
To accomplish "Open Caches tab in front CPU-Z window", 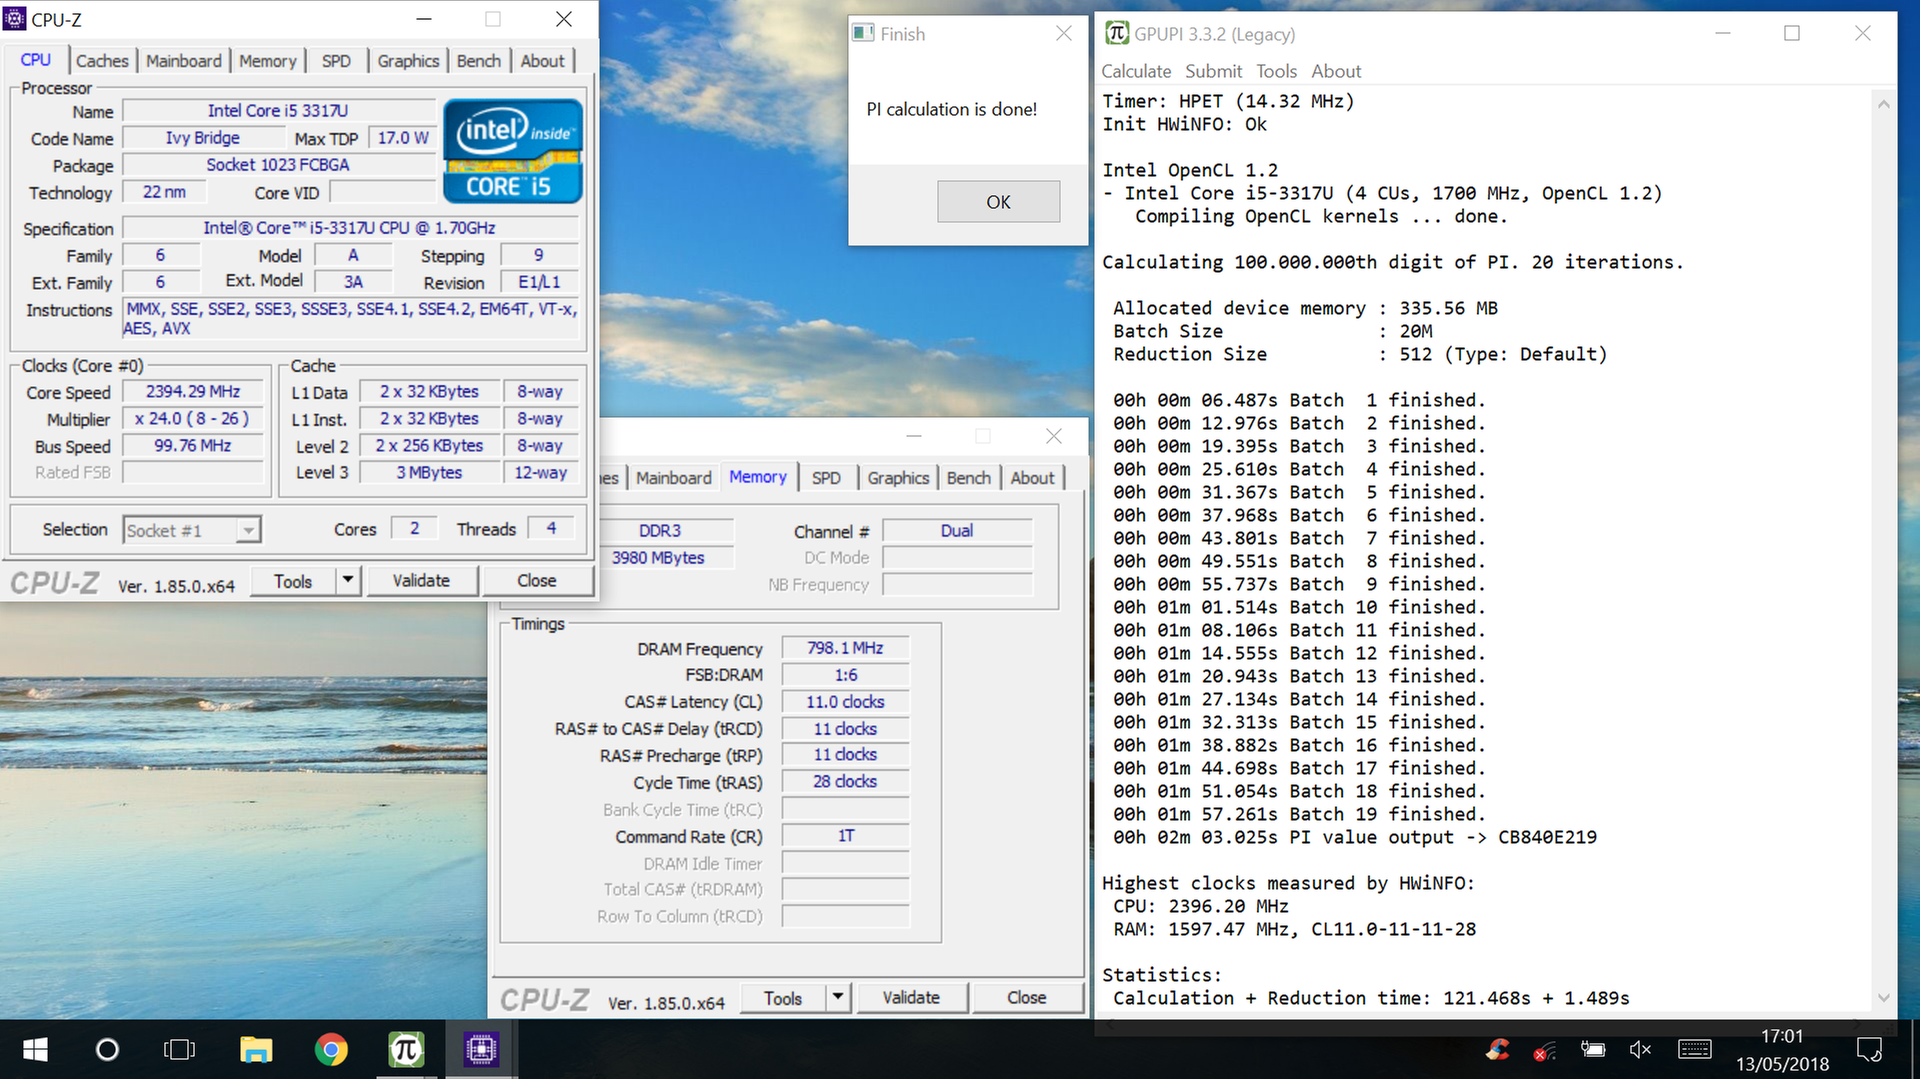I will [102, 61].
